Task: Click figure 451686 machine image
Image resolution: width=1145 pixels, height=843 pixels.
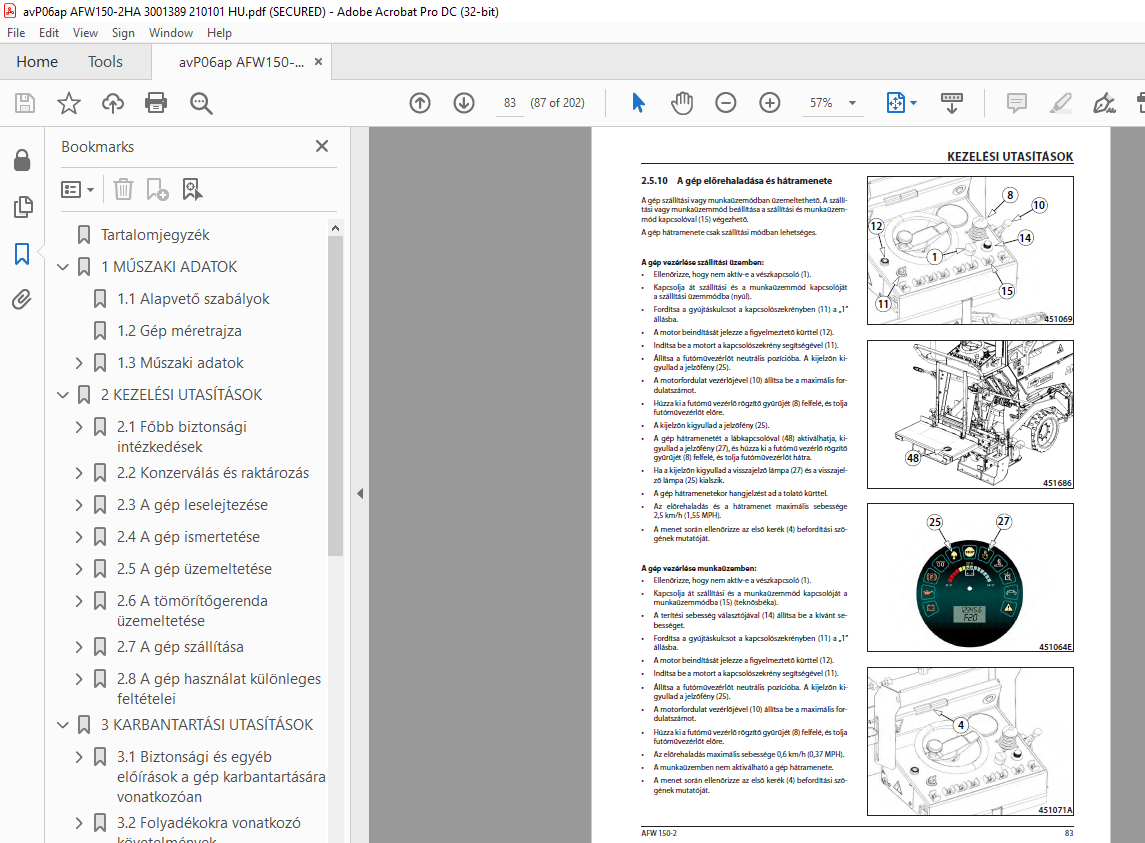Action: point(970,414)
